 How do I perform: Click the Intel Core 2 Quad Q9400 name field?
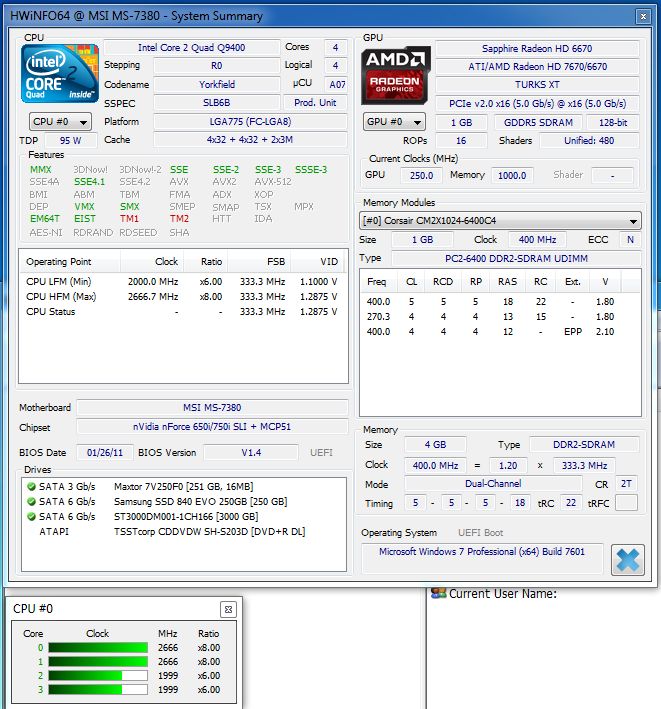[x=192, y=47]
